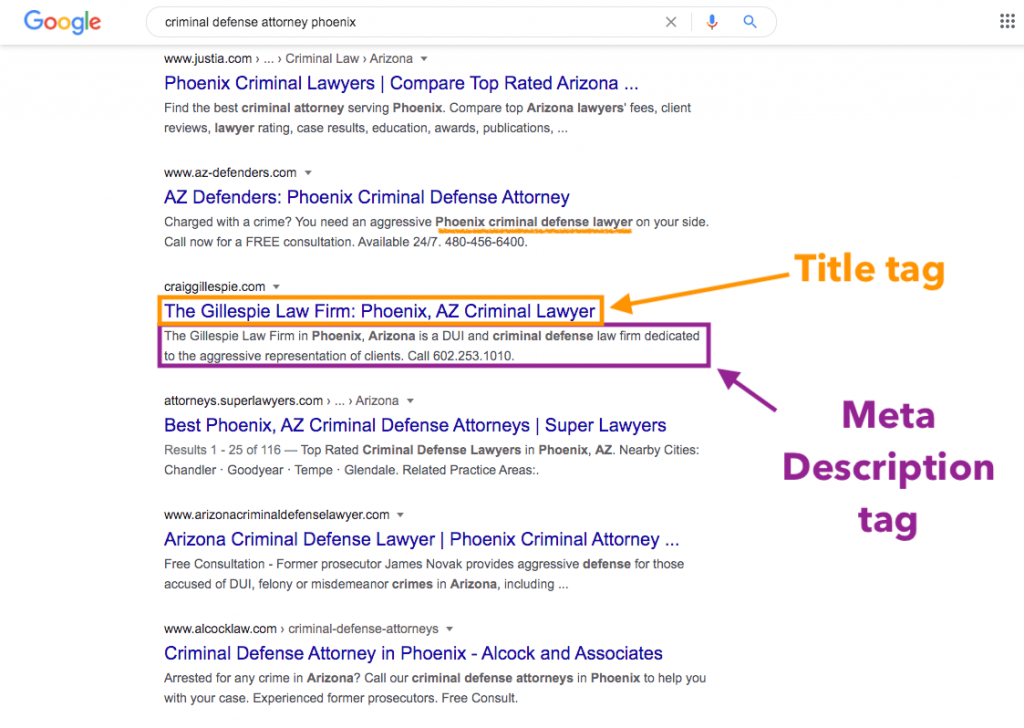Screen dimensions: 1024x728
Task: Open the dropdown arrow beside www.arizonacriminaldefenselawyer.com
Action: tap(400, 515)
